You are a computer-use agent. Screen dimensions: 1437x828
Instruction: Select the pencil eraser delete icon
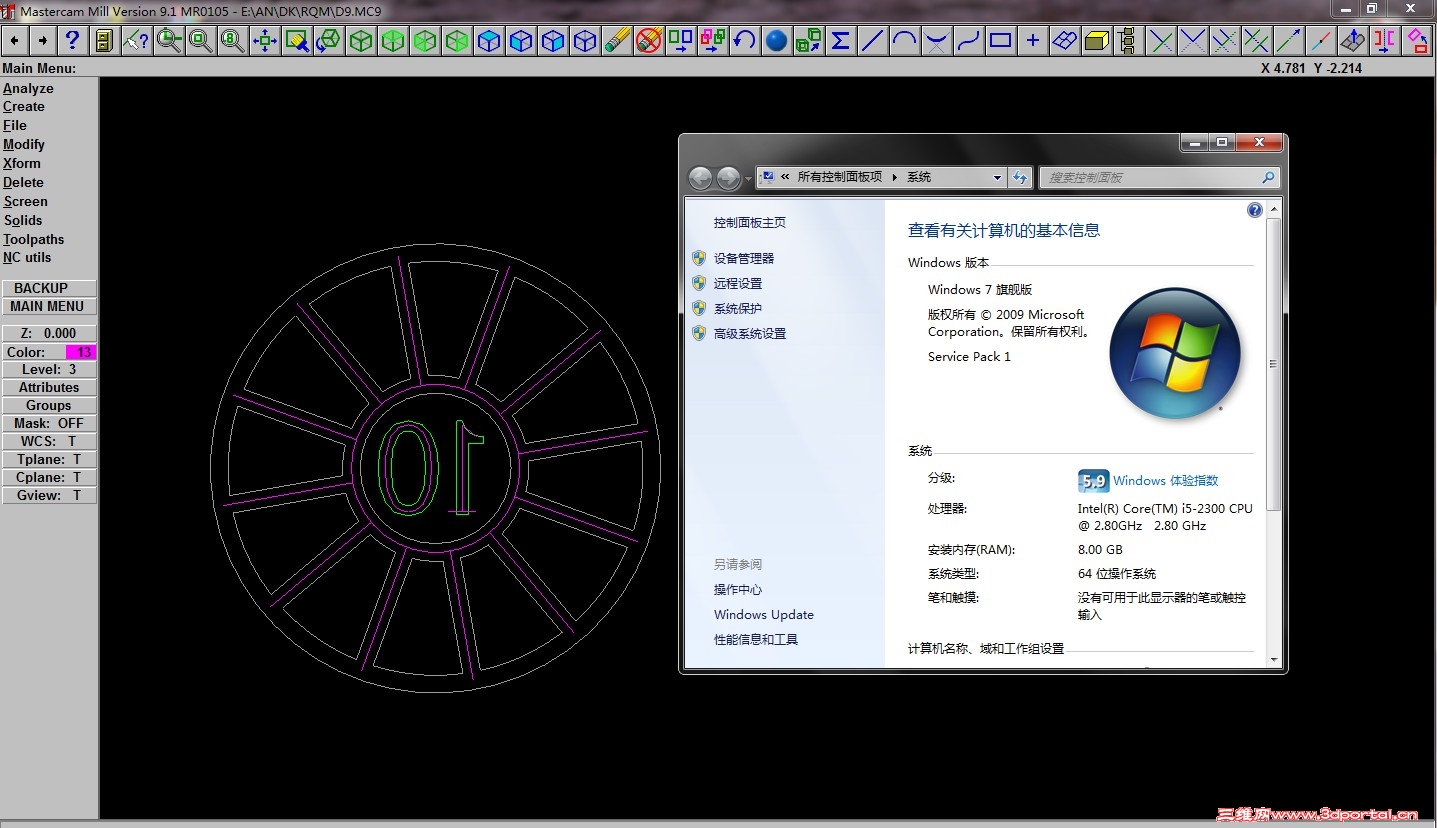tap(617, 41)
